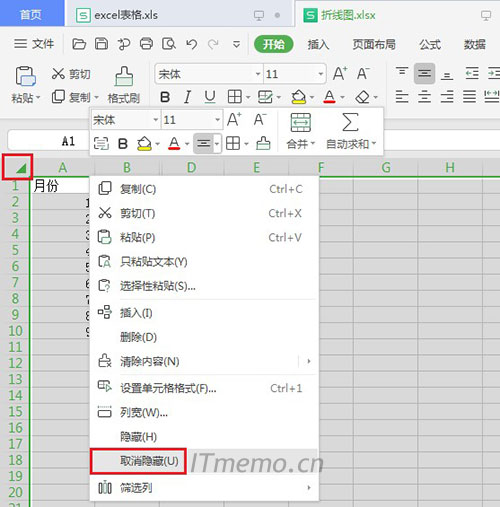This screenshot has width=500, height=507.
Task: Click the ribbon fill color bucket
Action: point(299,97)
